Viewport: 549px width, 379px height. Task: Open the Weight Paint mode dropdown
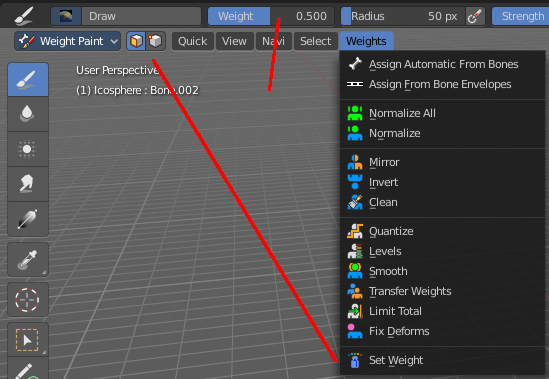click(x=68, y=41)
